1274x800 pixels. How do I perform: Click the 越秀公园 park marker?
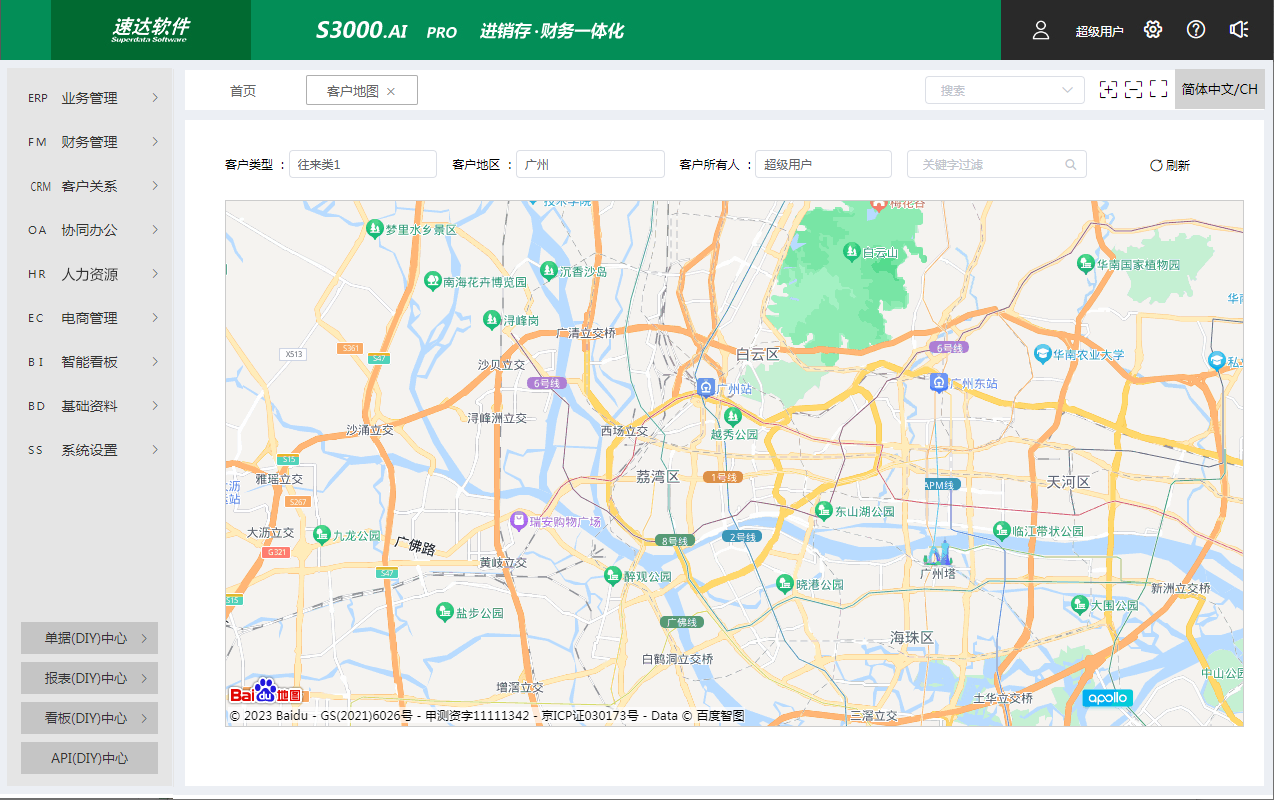[x=732, y=415]
